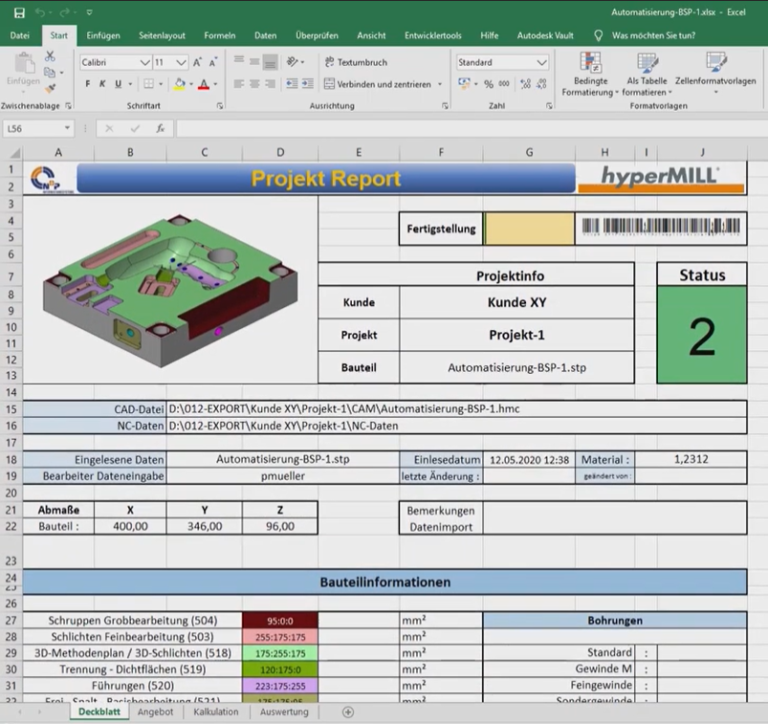This screenshot has width=768, height=724.
Task: Align text right icon
Action: 270,84
